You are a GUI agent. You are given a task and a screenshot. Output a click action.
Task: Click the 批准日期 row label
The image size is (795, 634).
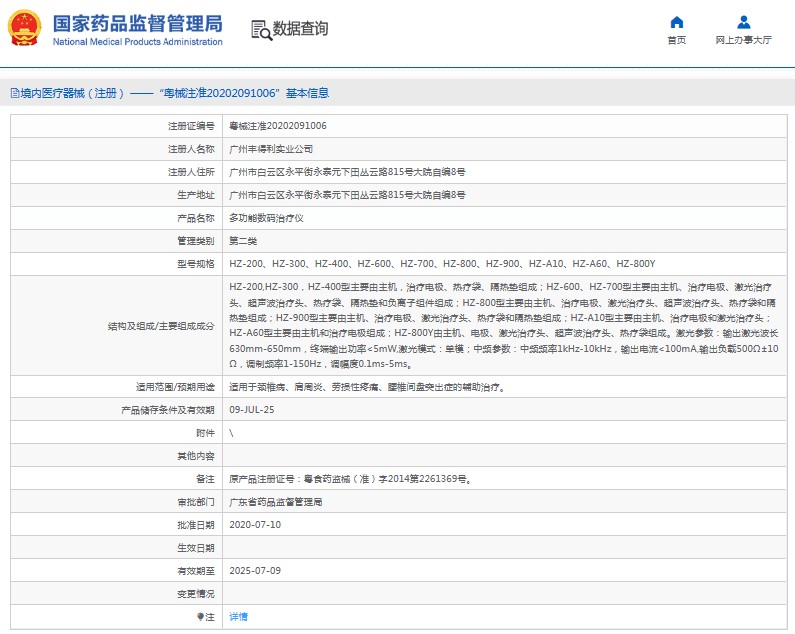[196, 525]
